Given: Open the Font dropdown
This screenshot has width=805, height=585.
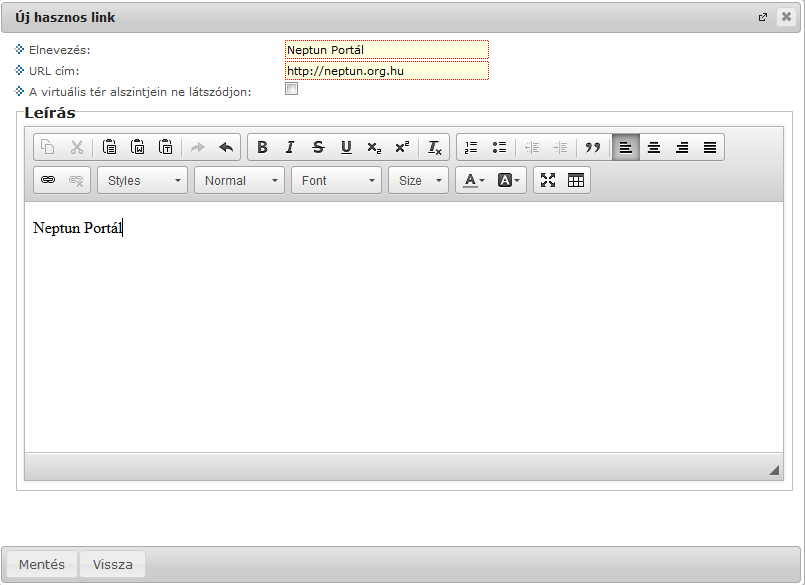Looking at the screenshot, I should [336, 180].
